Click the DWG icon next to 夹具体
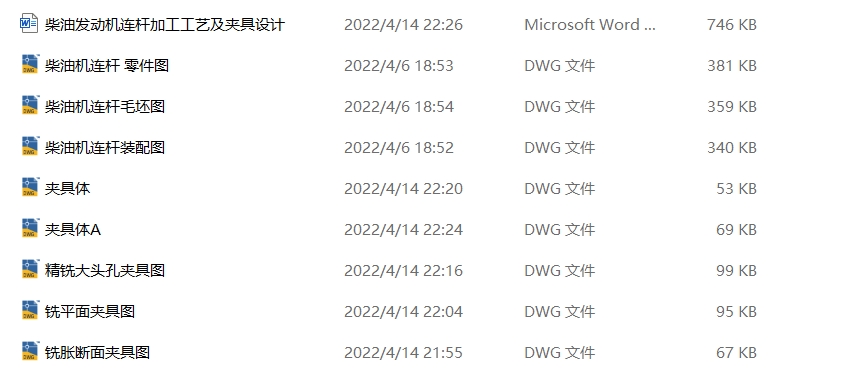 coord(30,187)
